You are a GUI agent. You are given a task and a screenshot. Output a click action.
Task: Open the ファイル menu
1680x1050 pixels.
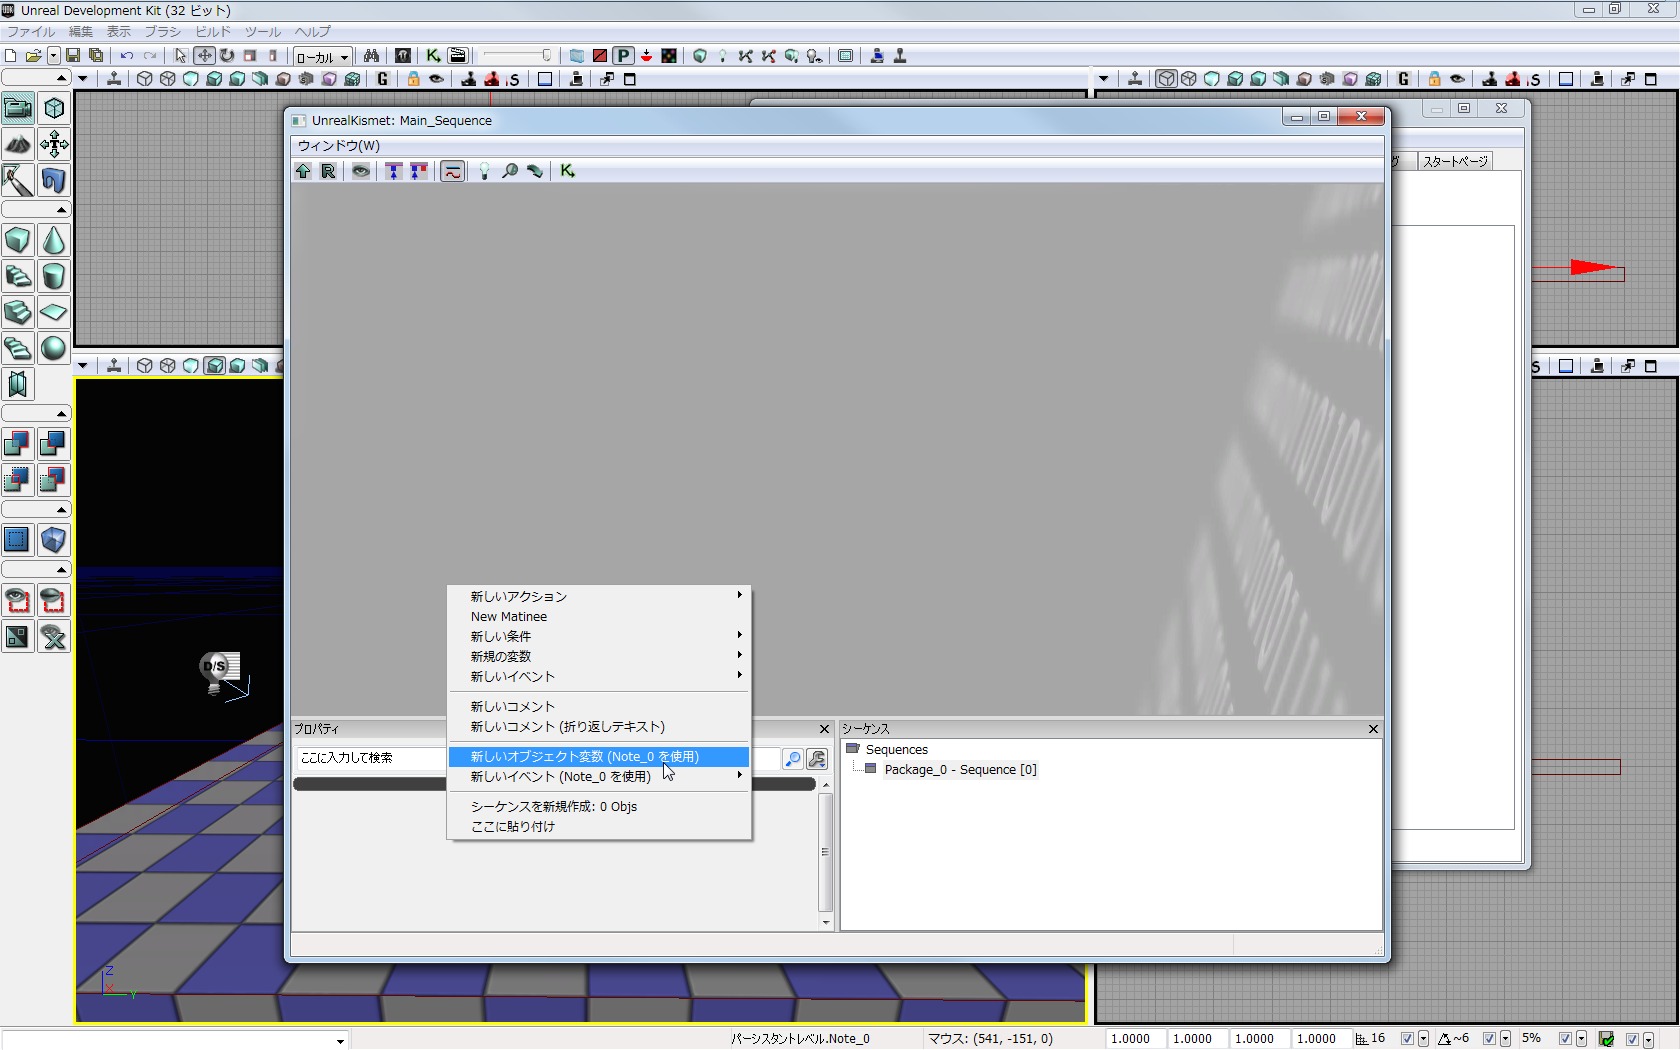coord(31,32)
